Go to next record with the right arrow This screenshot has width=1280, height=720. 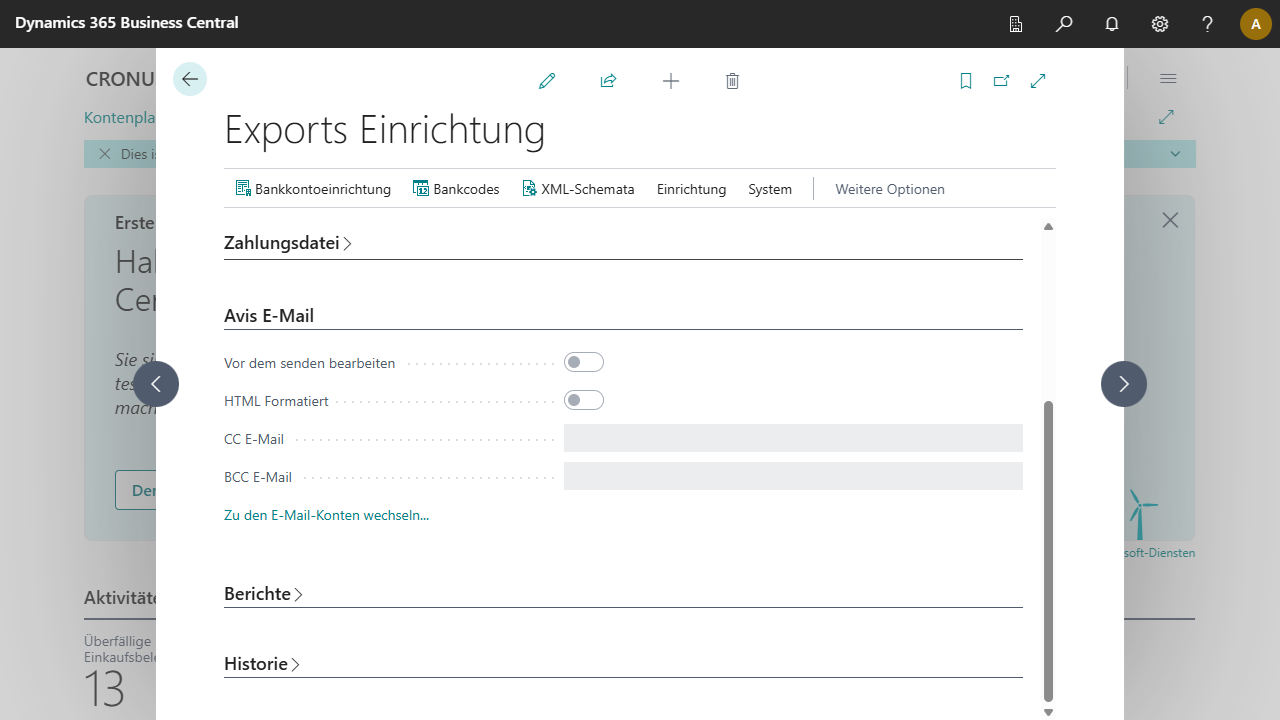pyautogui.click(x=1124, y=384)
